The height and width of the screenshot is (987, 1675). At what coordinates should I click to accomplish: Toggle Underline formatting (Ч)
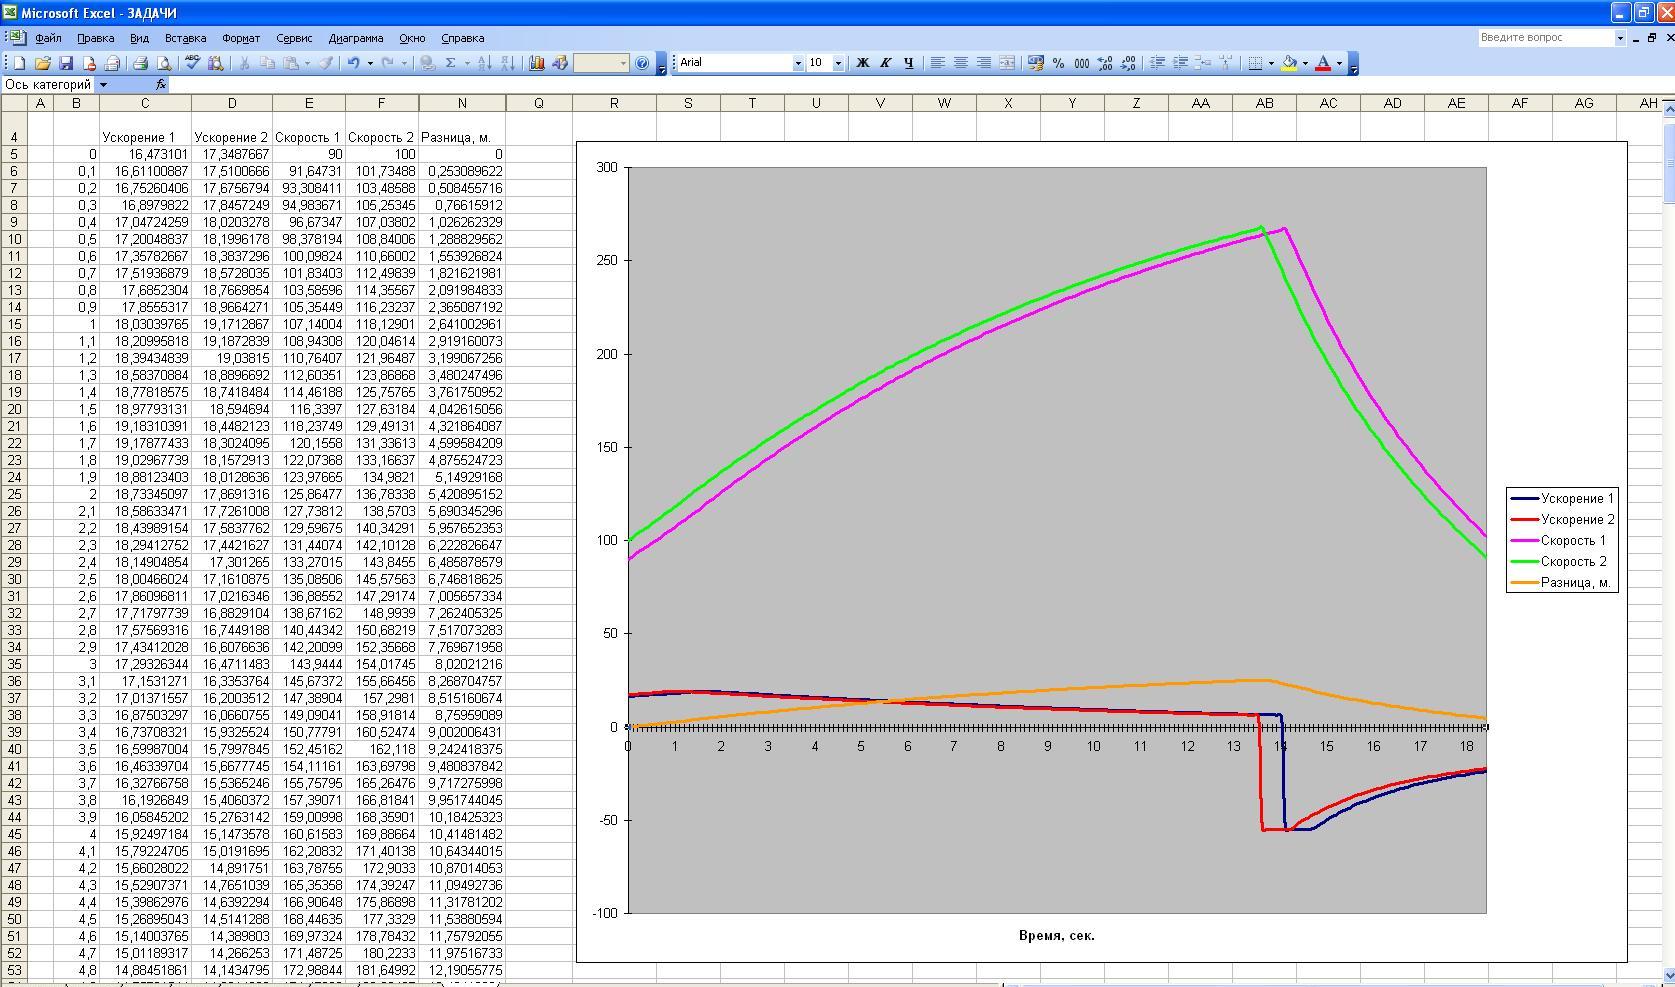click(x=908, y=63)
